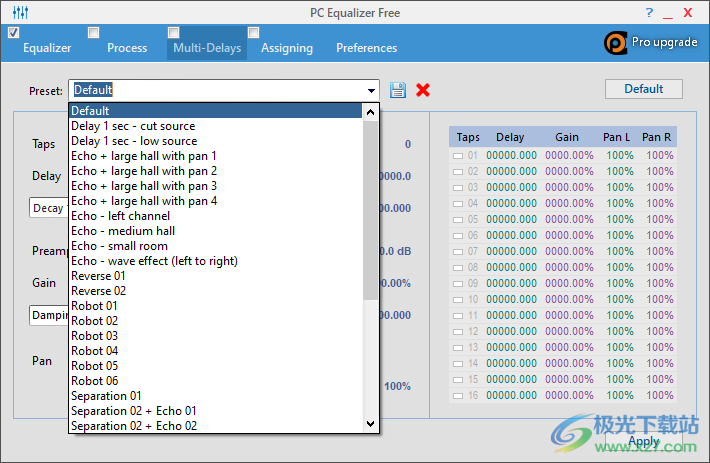
Task: Collapse the Preset dropdown using its arrow
Action: (371, 91)
